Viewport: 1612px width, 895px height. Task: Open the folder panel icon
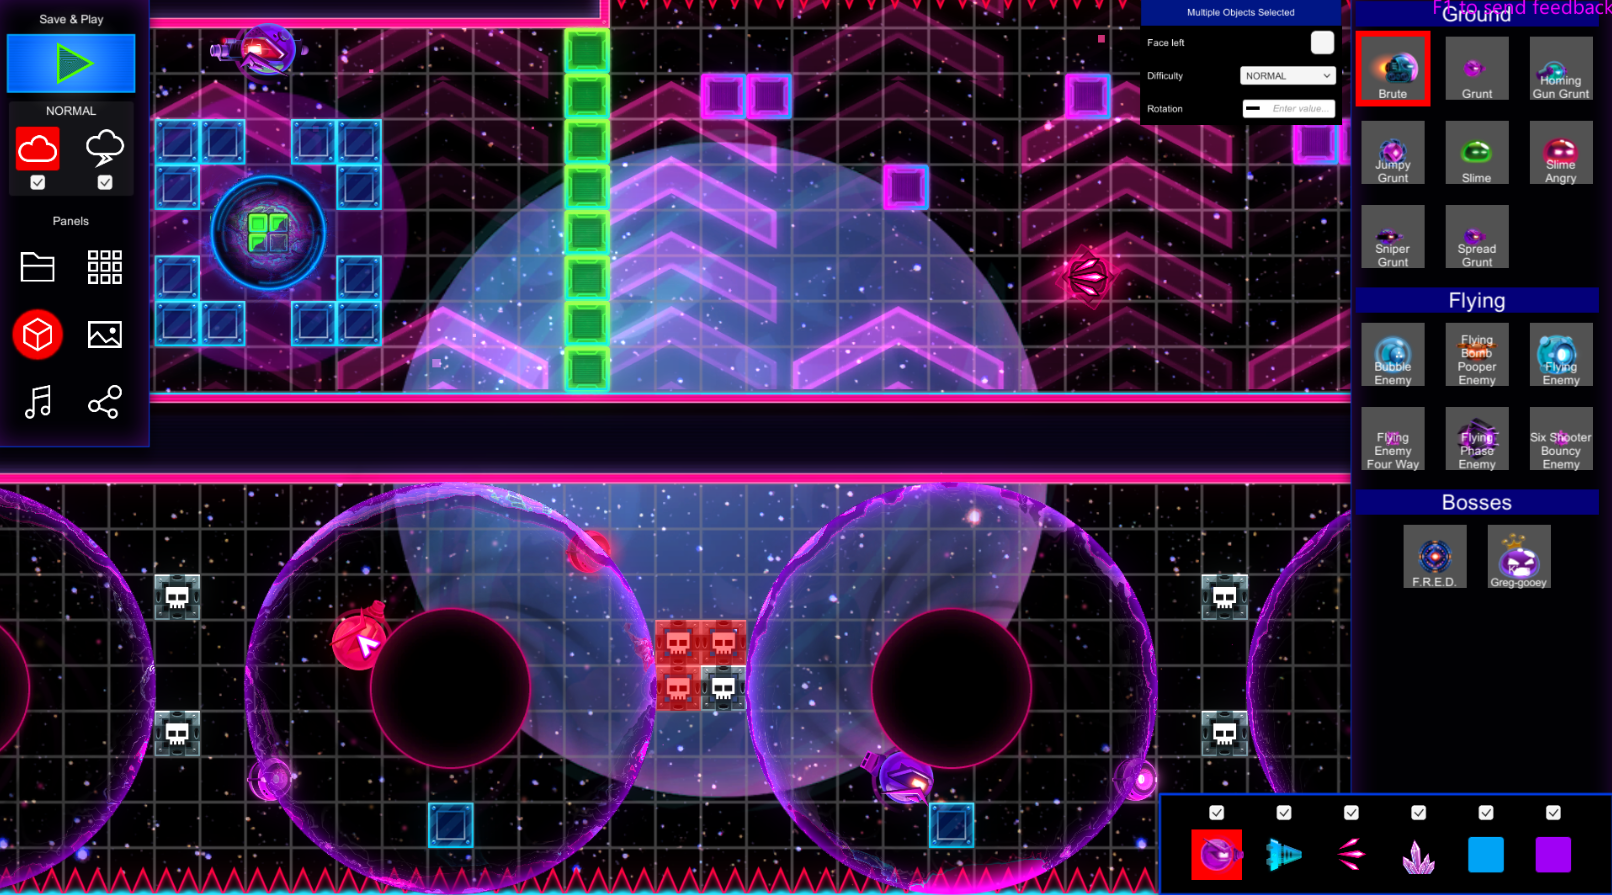(x=38, y=267)
